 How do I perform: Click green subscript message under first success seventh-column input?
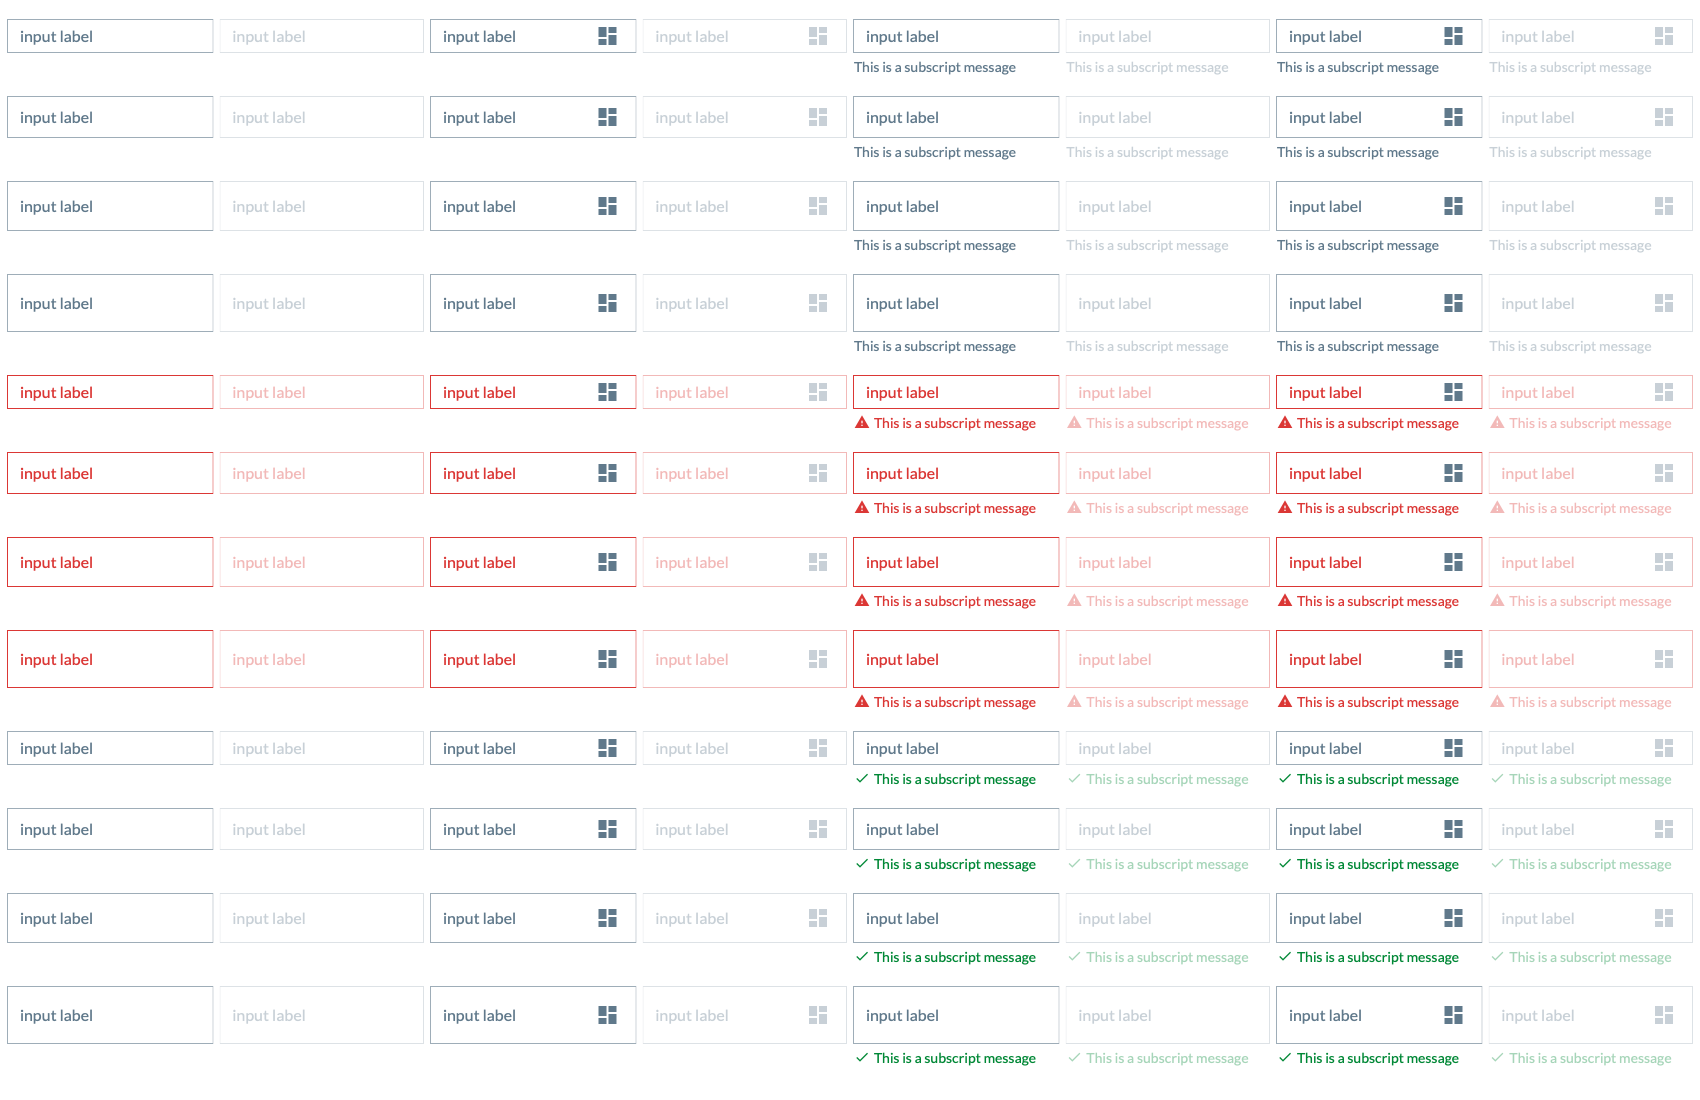tap(1378, 779)
